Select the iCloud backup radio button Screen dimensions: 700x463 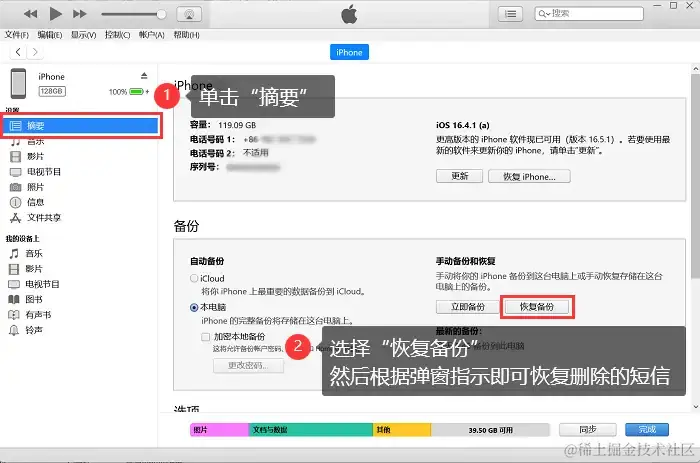point(194,278)
